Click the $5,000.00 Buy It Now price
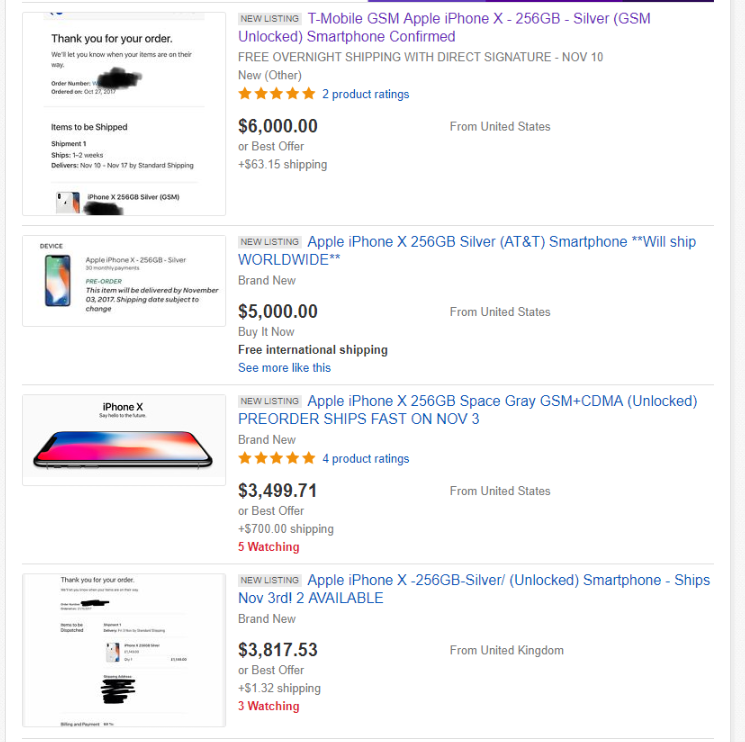Screen dimensions: 745x742 click(278, 311)
